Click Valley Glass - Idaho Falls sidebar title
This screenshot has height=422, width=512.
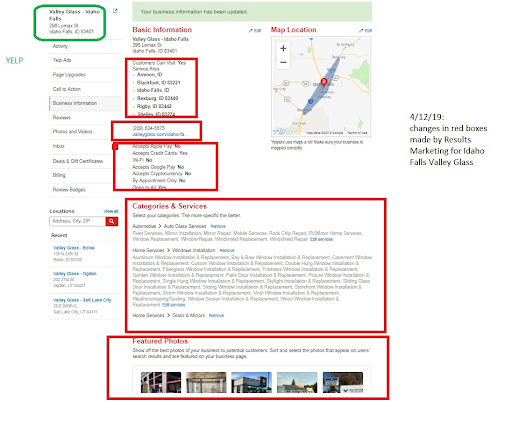(x=74, y=15)
